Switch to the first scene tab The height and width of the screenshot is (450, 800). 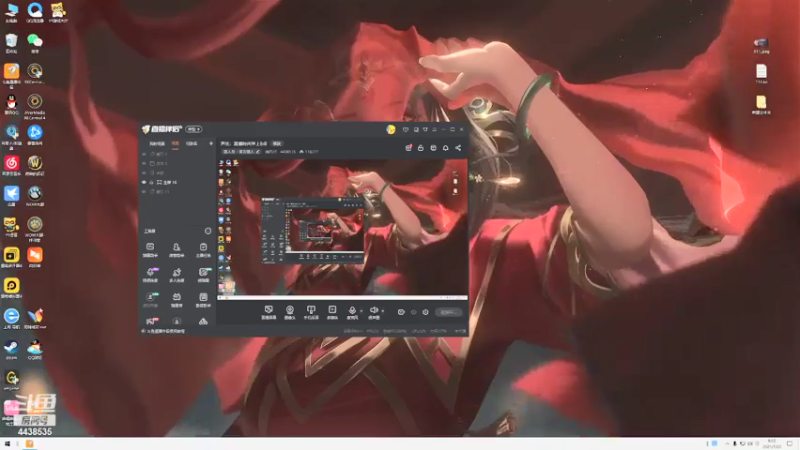pyautogui.click(x=157, y=144)
